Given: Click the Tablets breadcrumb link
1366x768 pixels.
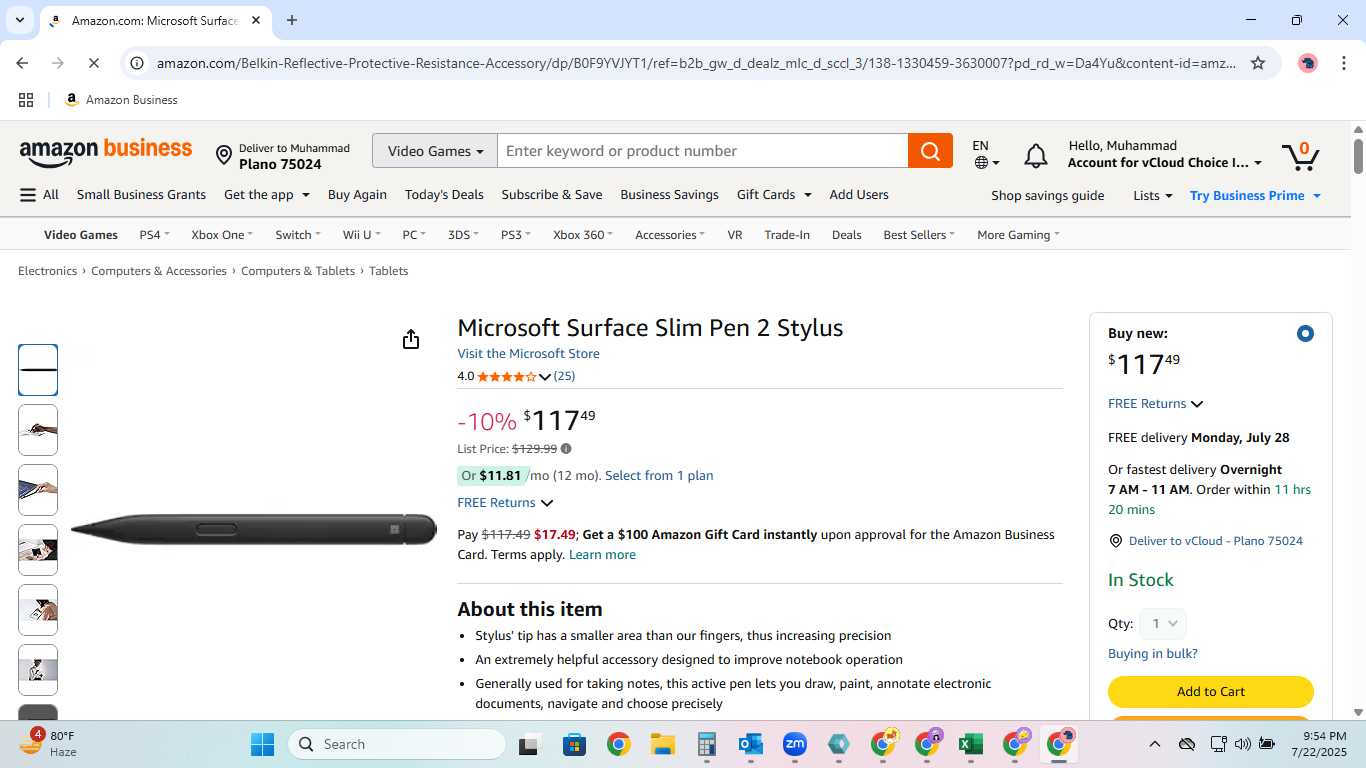Looking at the screenshot, I should (388, 271).
